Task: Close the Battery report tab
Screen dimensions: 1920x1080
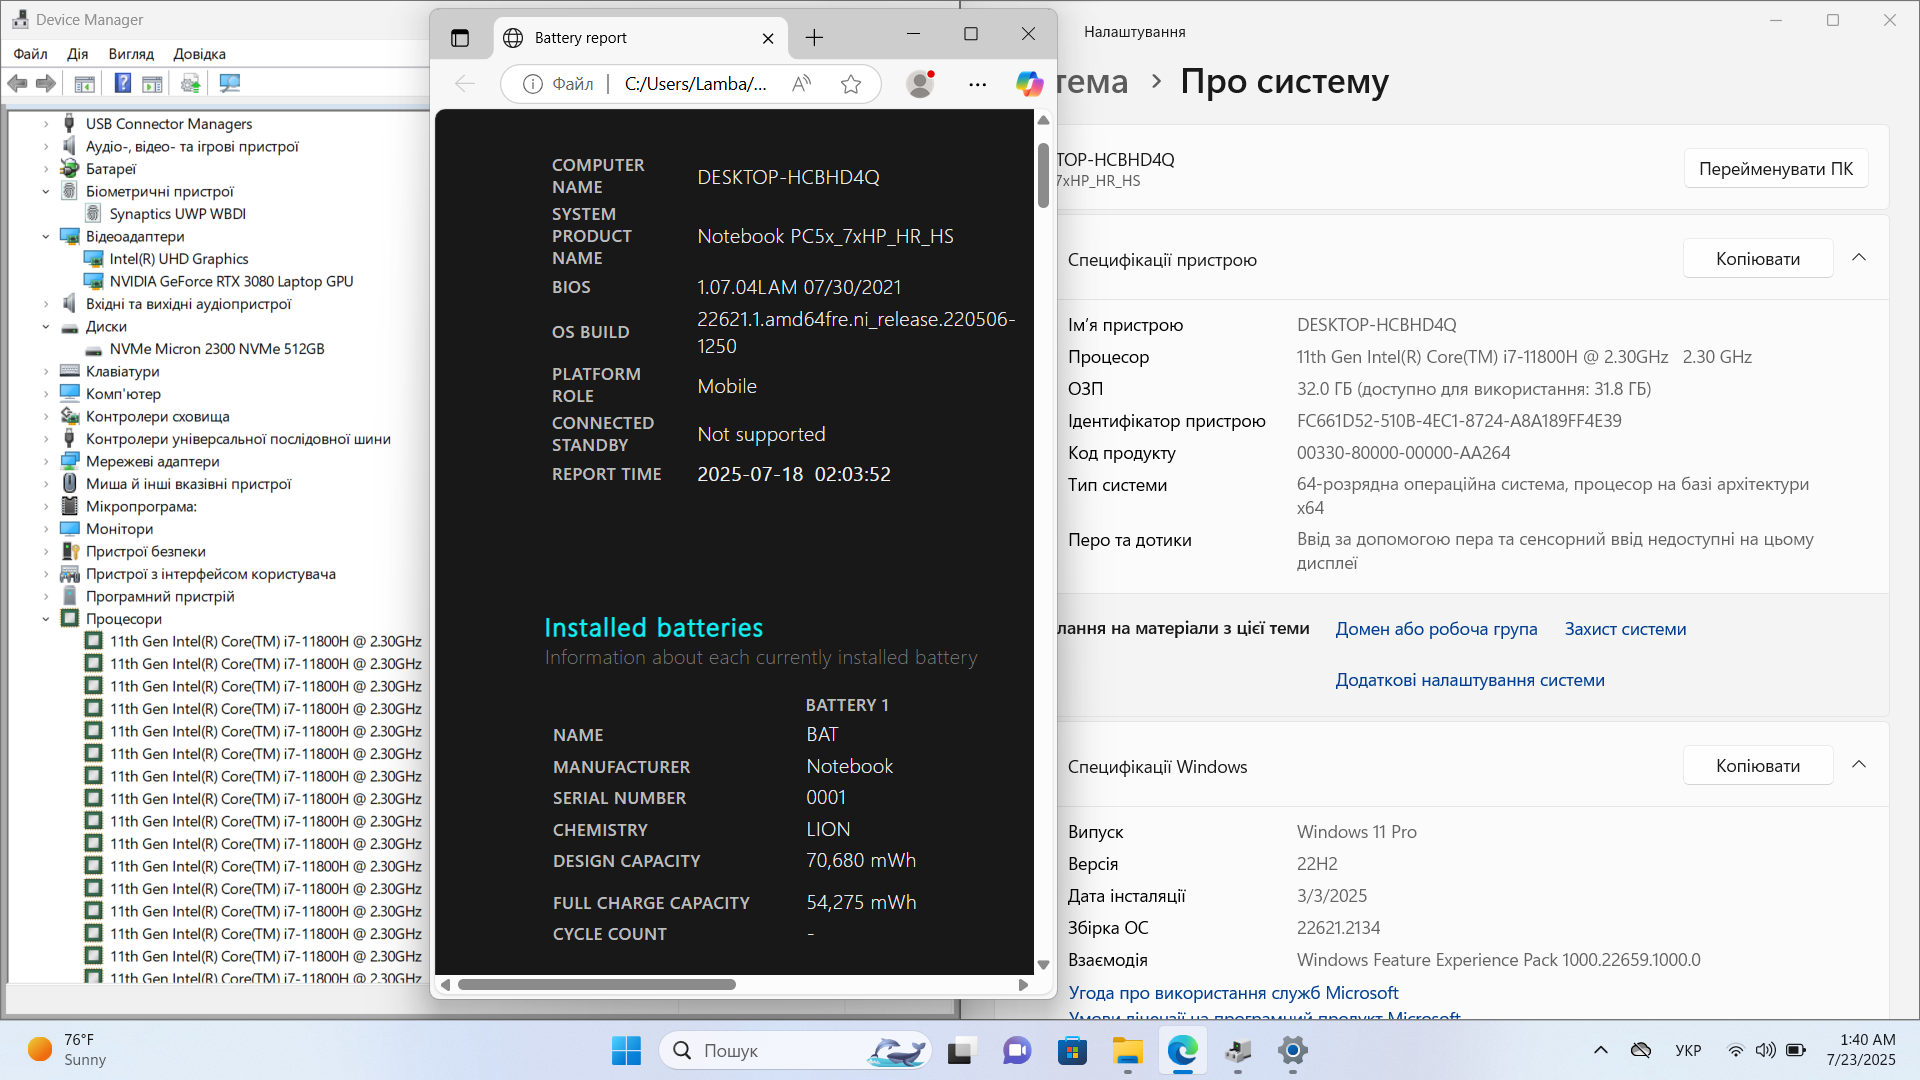Action: pyautogui.click(x=768, y=38)
